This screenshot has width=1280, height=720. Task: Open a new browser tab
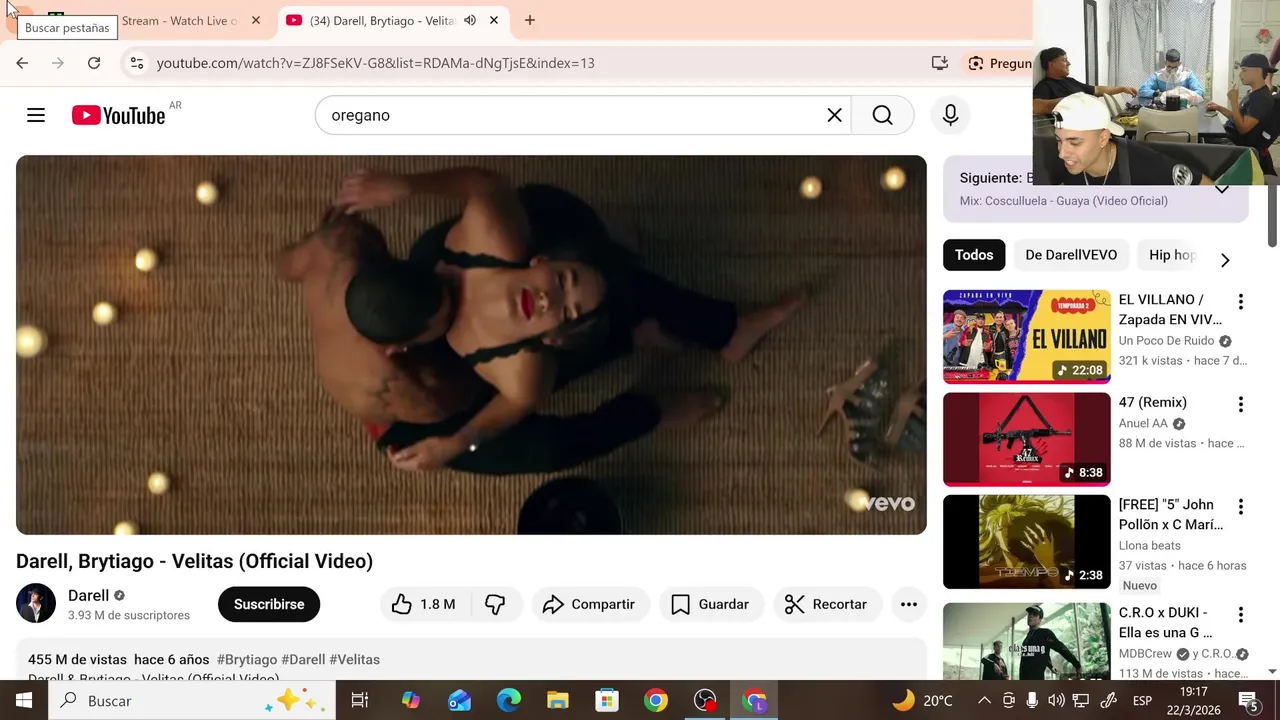(x=529, y=20)
